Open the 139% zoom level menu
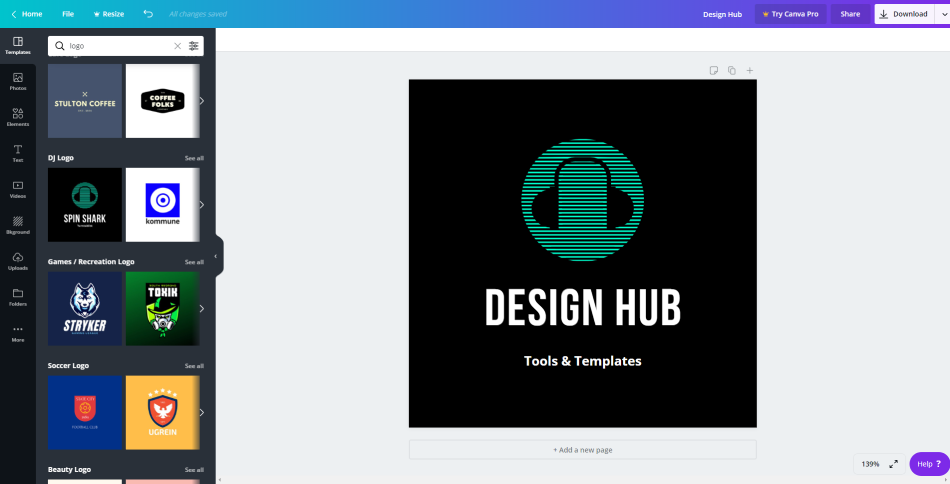950x484 pixels. tap(870, 464)
